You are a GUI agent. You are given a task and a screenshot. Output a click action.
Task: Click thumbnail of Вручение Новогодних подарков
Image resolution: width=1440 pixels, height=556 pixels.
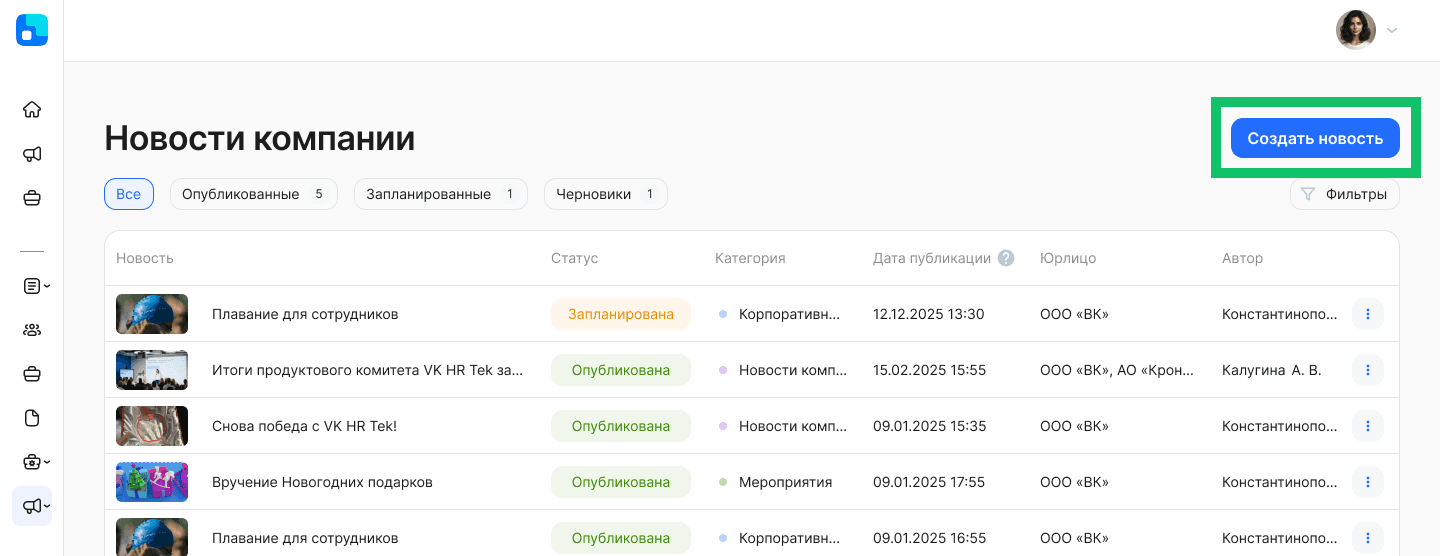(152, 482)
